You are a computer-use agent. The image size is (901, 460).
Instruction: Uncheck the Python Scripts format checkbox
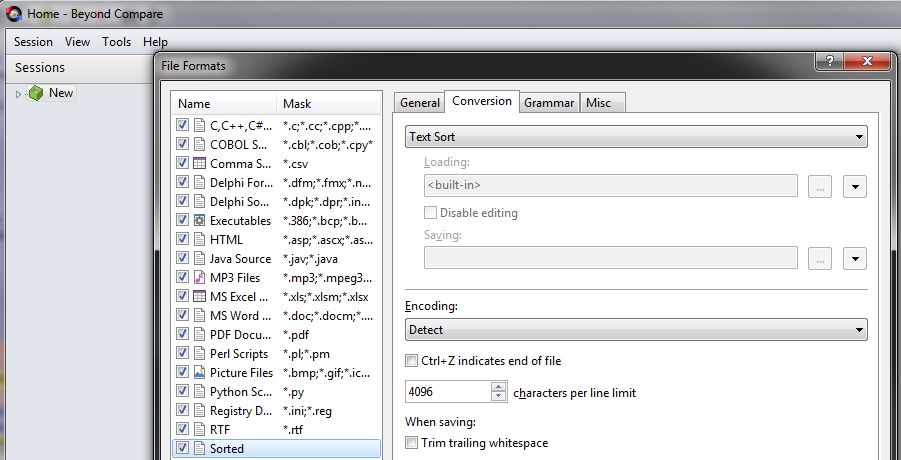pyautogui.click(x=182, y=392)
